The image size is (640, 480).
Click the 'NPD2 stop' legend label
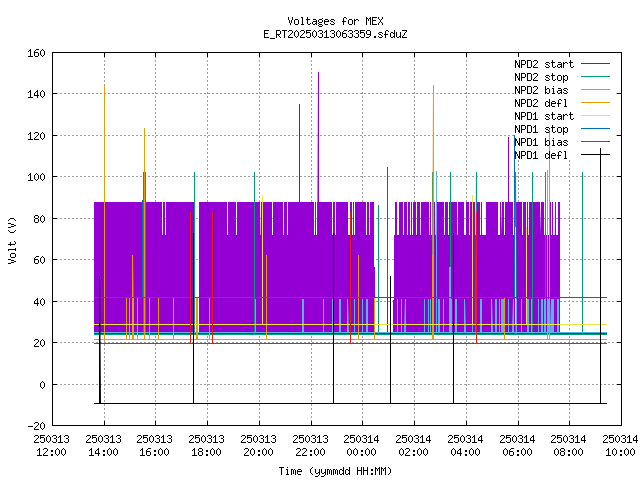pyautogui.click(x=541, y=77)
